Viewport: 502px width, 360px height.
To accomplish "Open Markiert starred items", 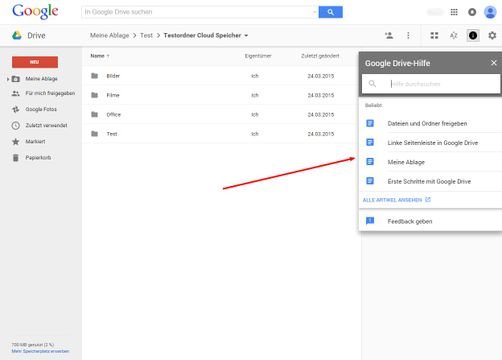I will click(x=35, y=141).
